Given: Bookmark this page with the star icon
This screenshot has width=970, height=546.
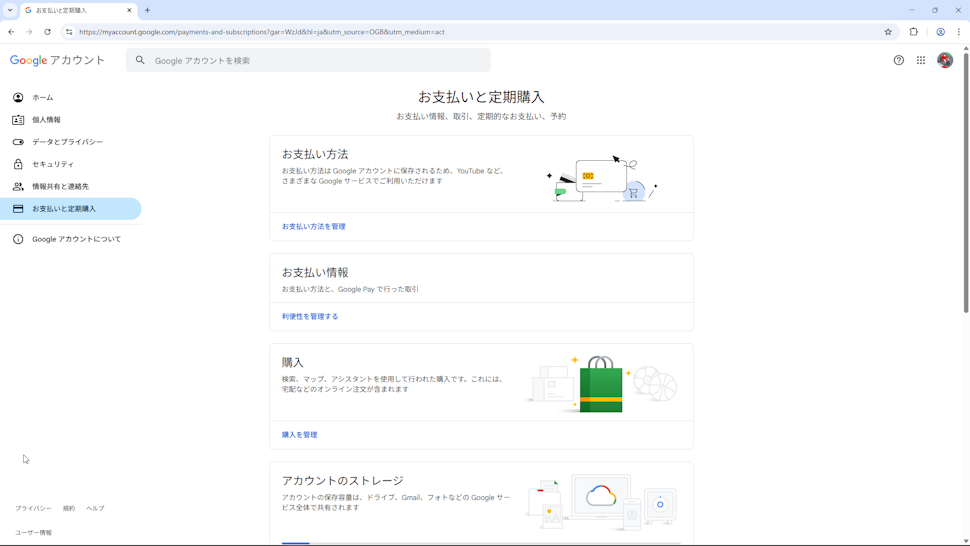Looking at the screenshot, I should (x=888, y=32).
